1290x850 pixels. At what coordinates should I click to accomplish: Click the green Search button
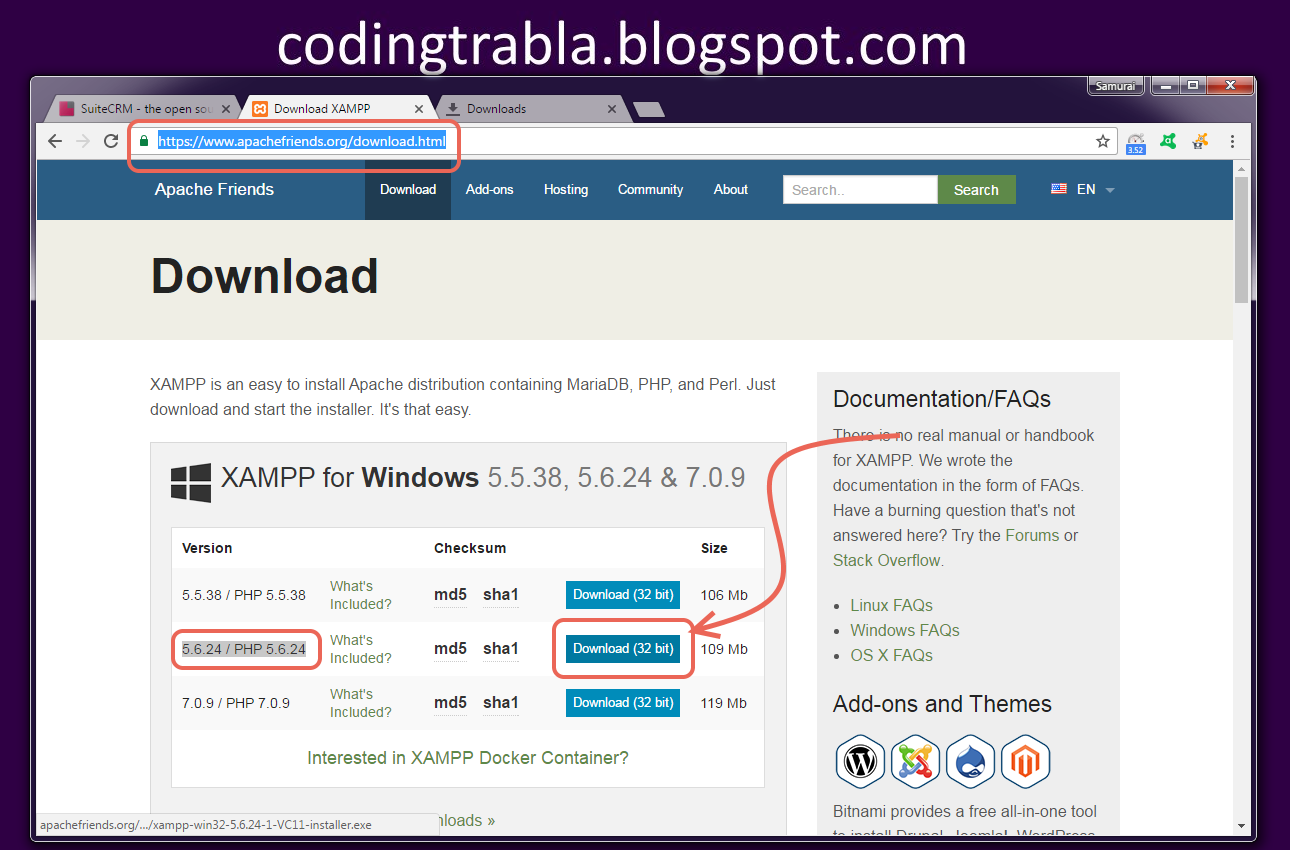977,190
